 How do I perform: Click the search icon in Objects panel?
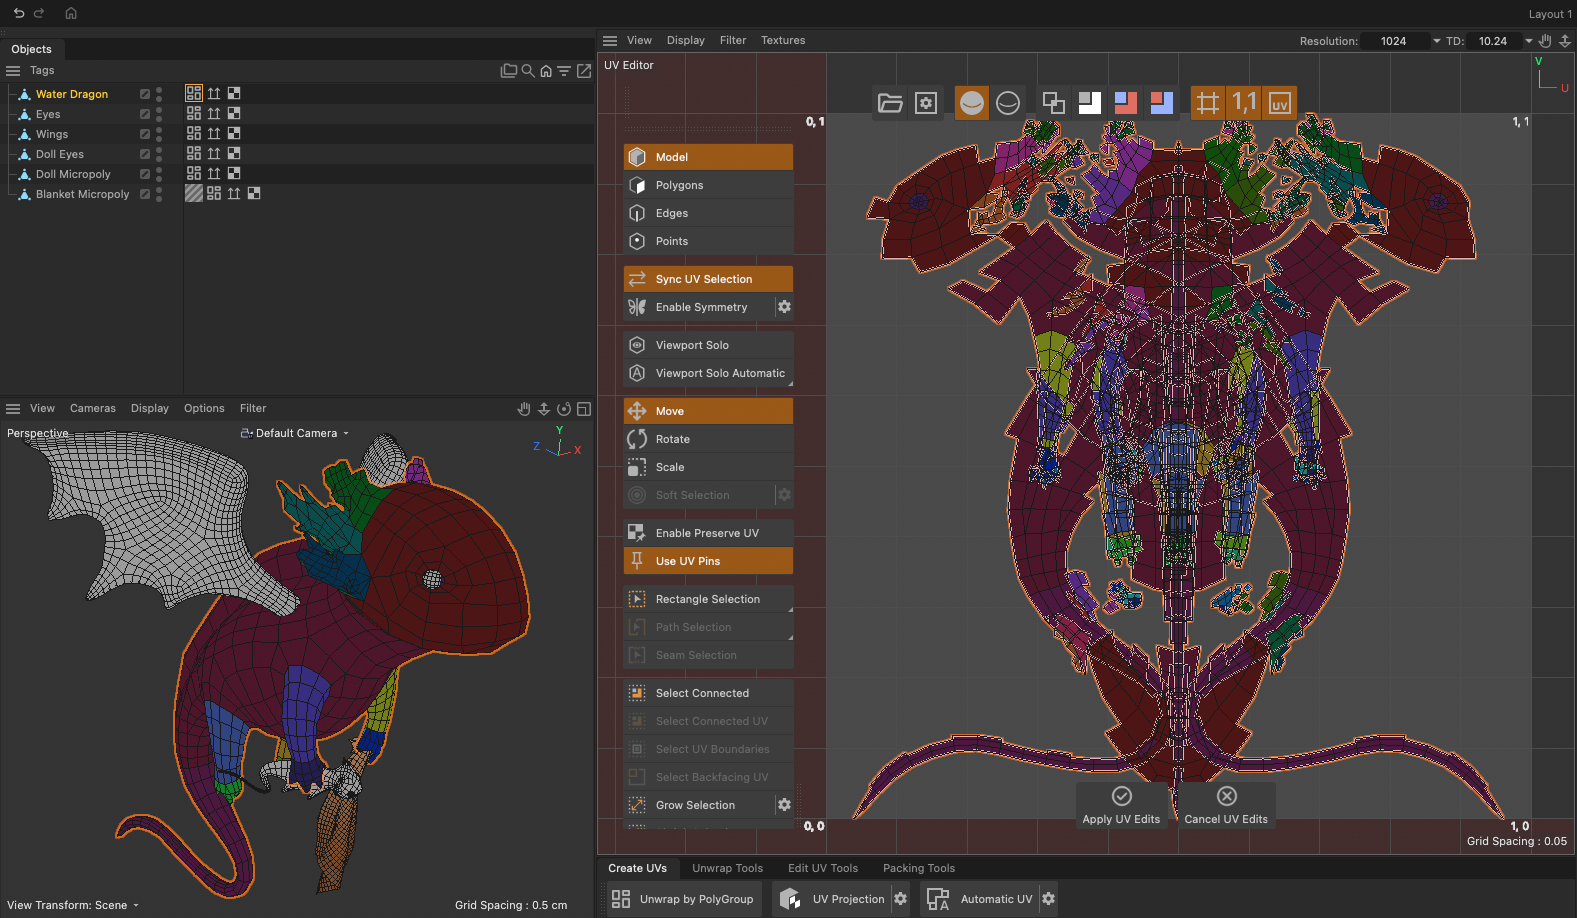click(528, 71)
